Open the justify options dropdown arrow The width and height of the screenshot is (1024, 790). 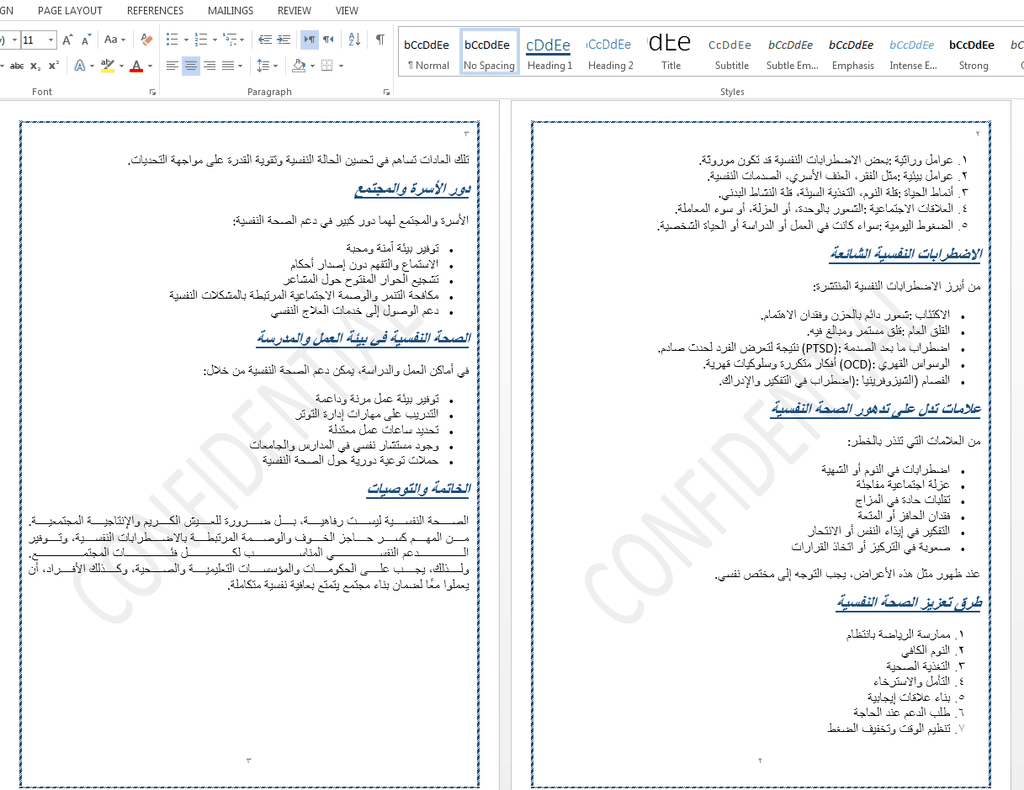click(240, 65)
